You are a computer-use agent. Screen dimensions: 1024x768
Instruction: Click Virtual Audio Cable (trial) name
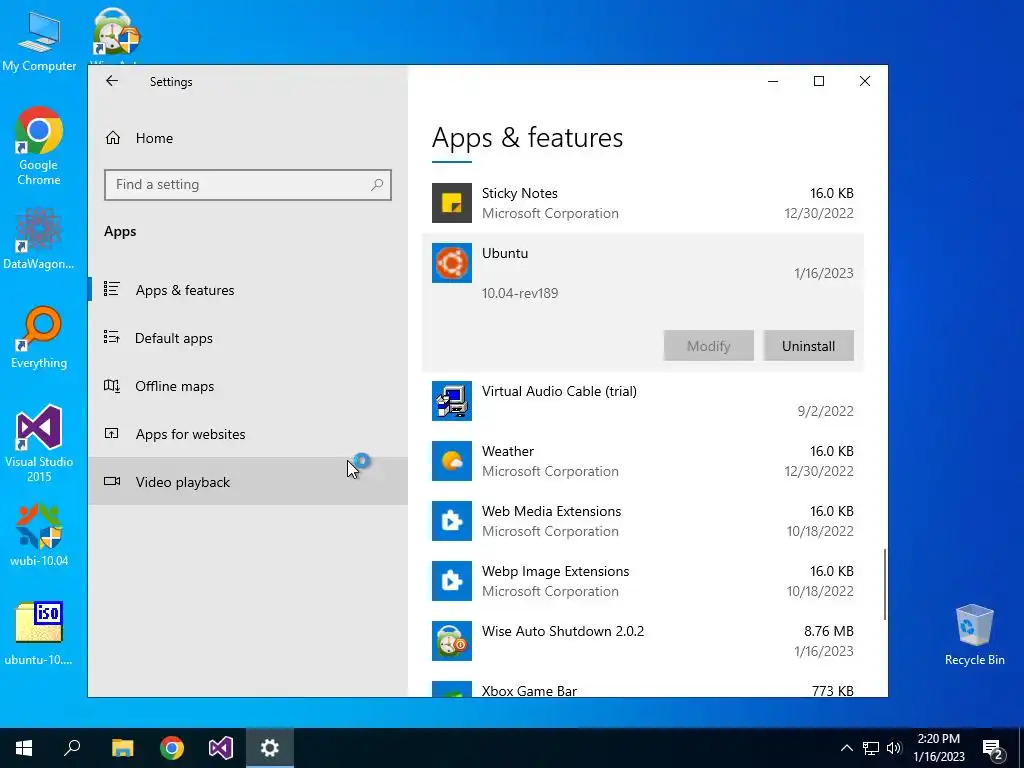559,391
